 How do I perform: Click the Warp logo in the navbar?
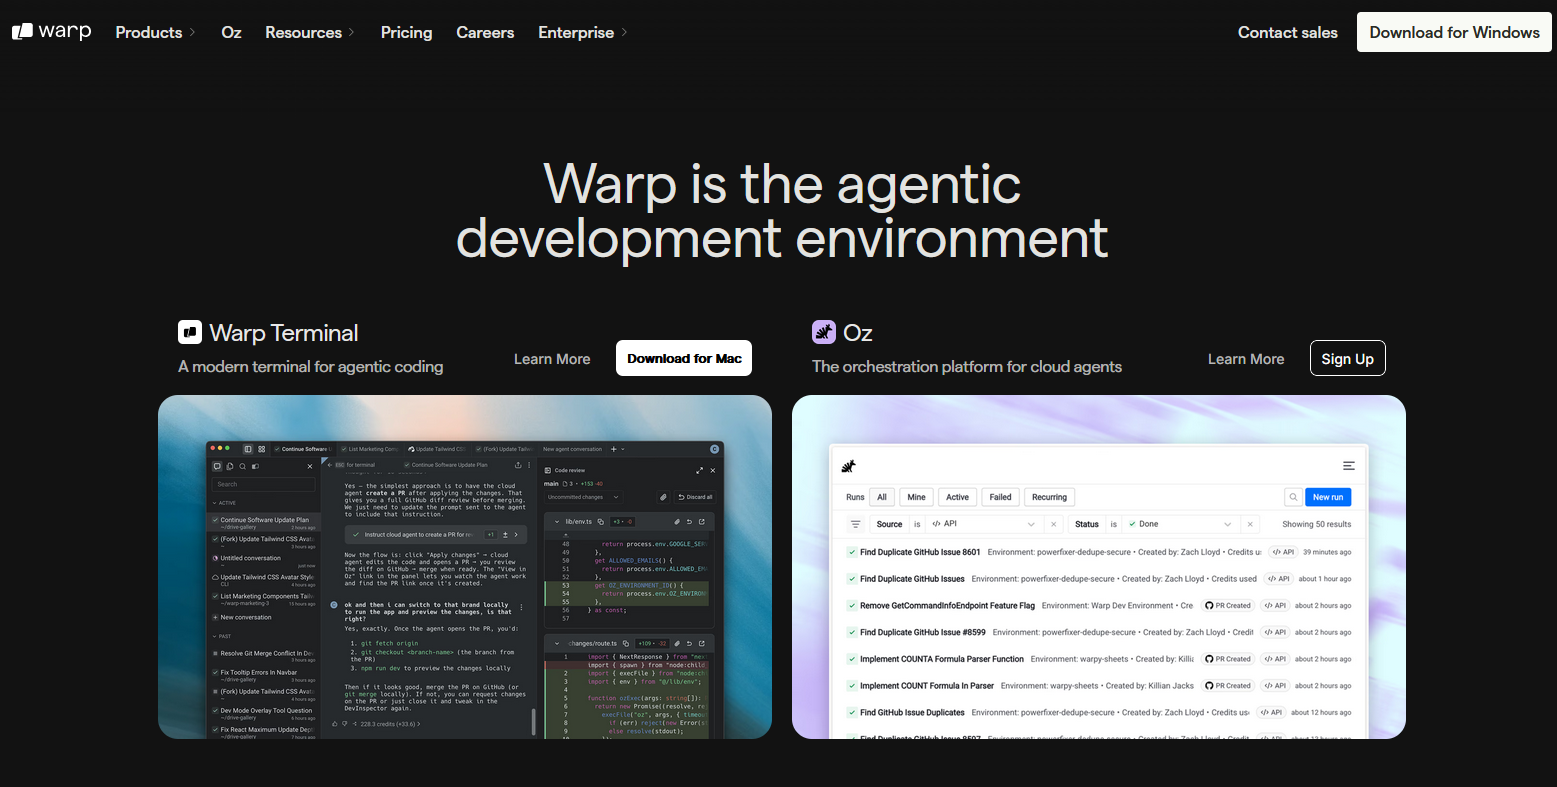coord(52,32)
